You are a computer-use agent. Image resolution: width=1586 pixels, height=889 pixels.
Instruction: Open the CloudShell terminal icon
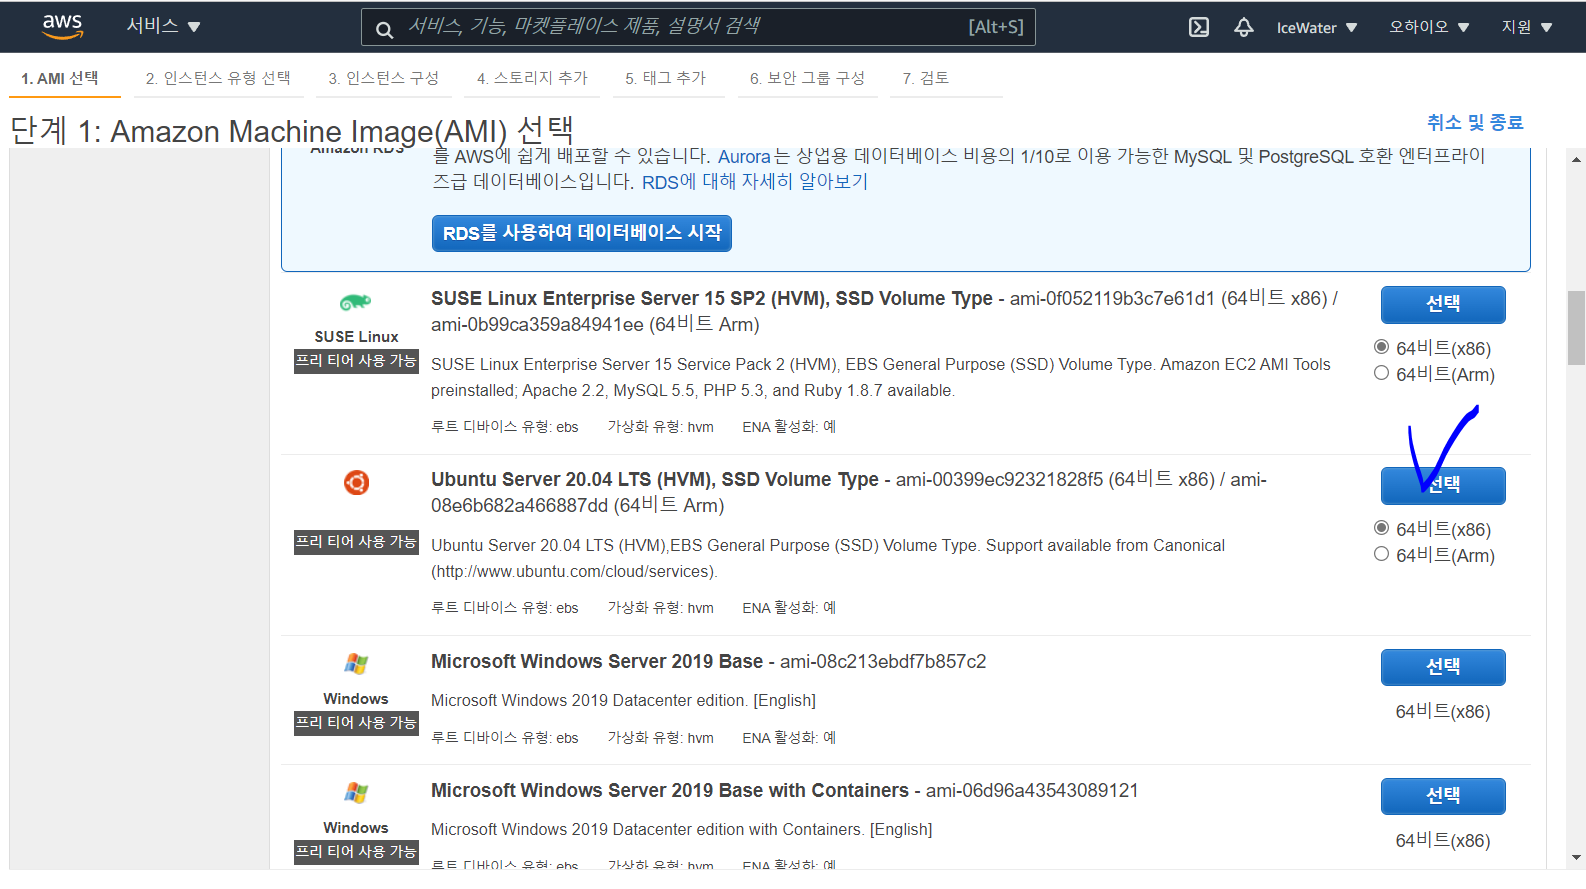coord(1199,27)
